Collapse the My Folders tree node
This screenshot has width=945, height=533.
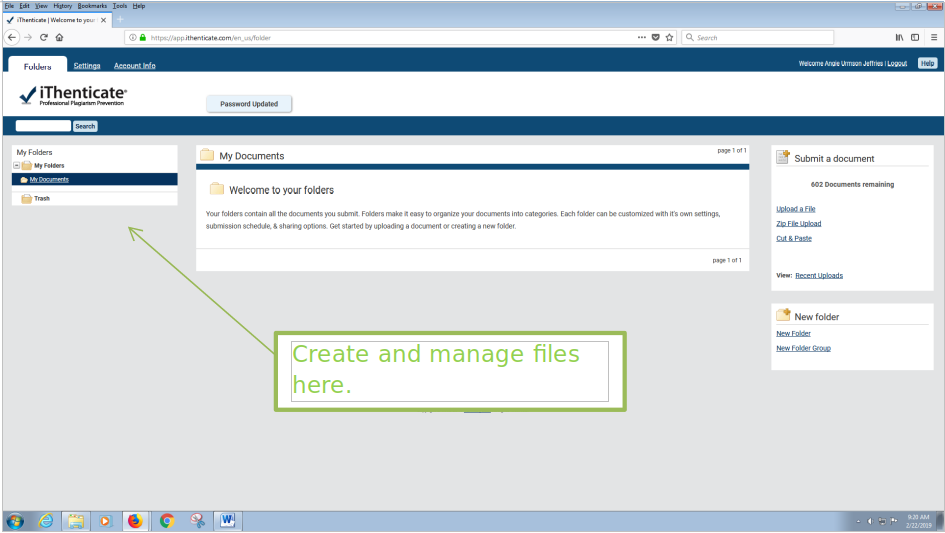[16, 165]
